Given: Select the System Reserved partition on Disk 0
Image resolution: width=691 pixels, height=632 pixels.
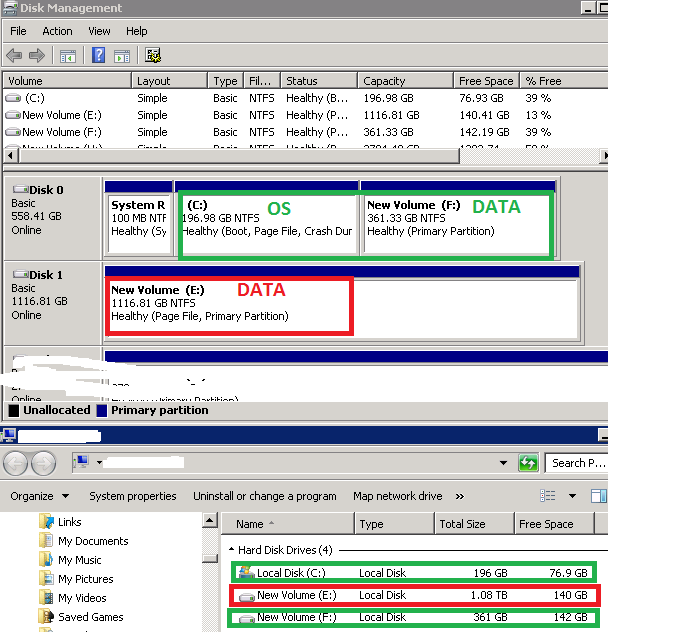Looking at the screenshot, I should pos(138,219).
